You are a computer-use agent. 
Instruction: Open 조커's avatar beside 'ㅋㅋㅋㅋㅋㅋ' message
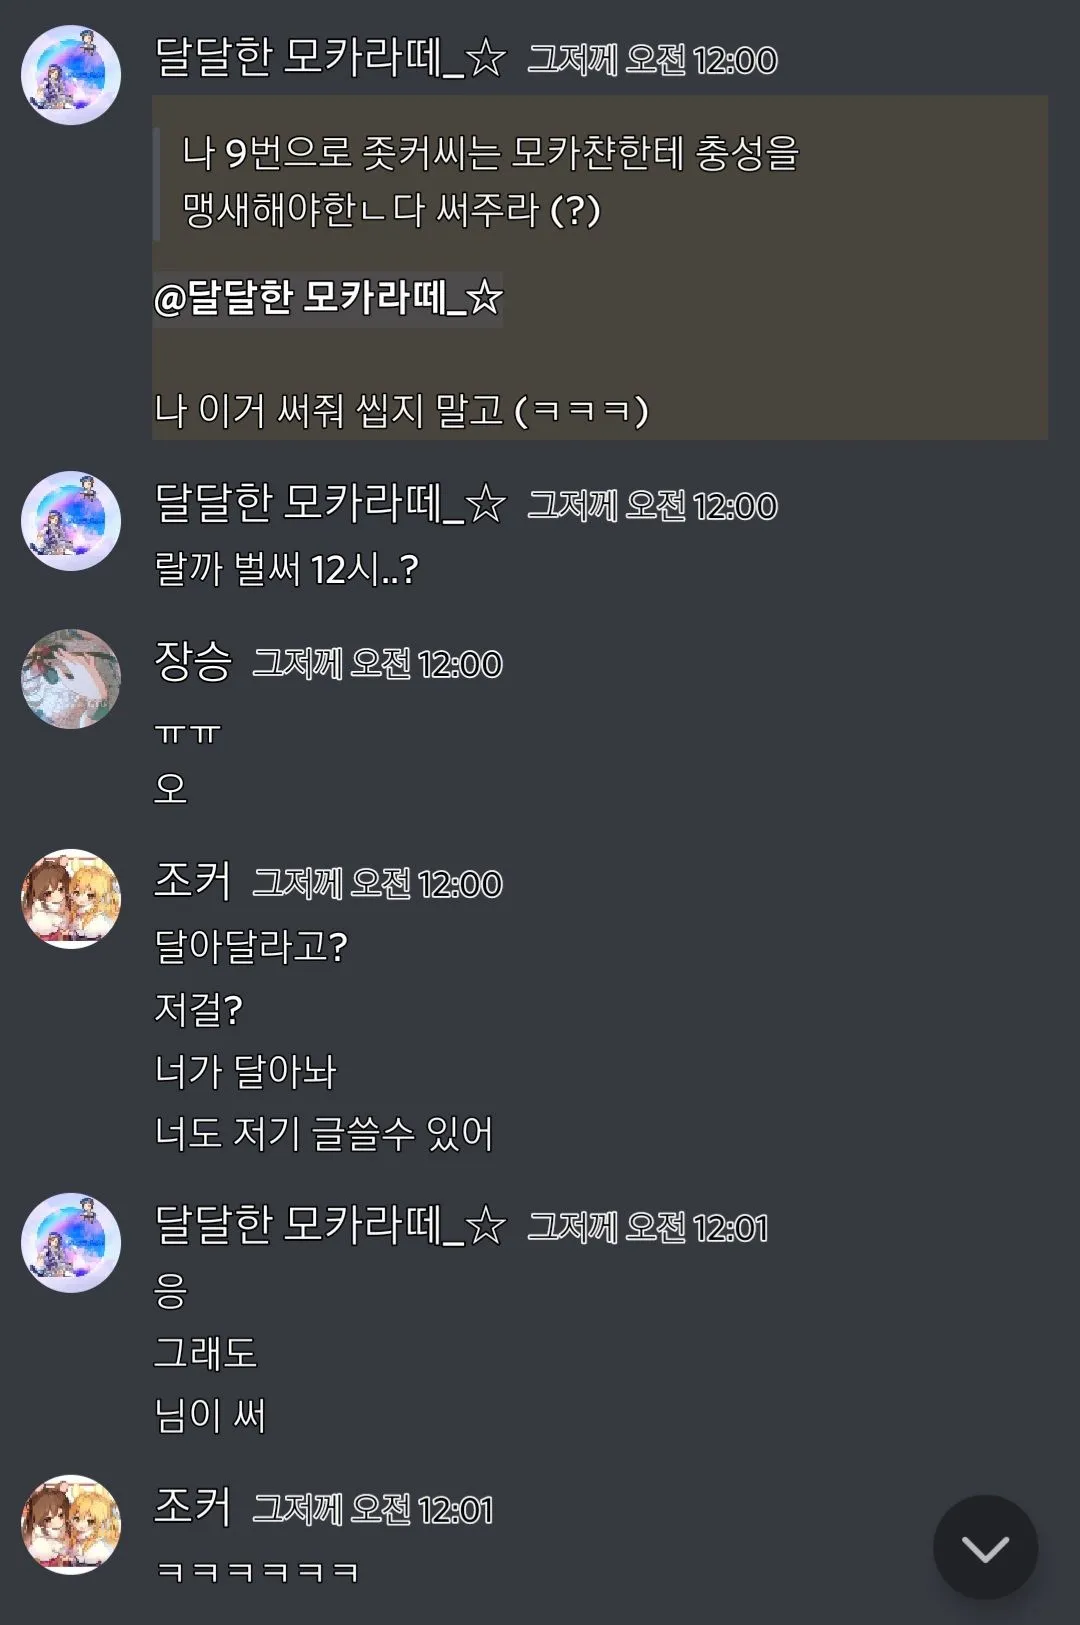71,1525
